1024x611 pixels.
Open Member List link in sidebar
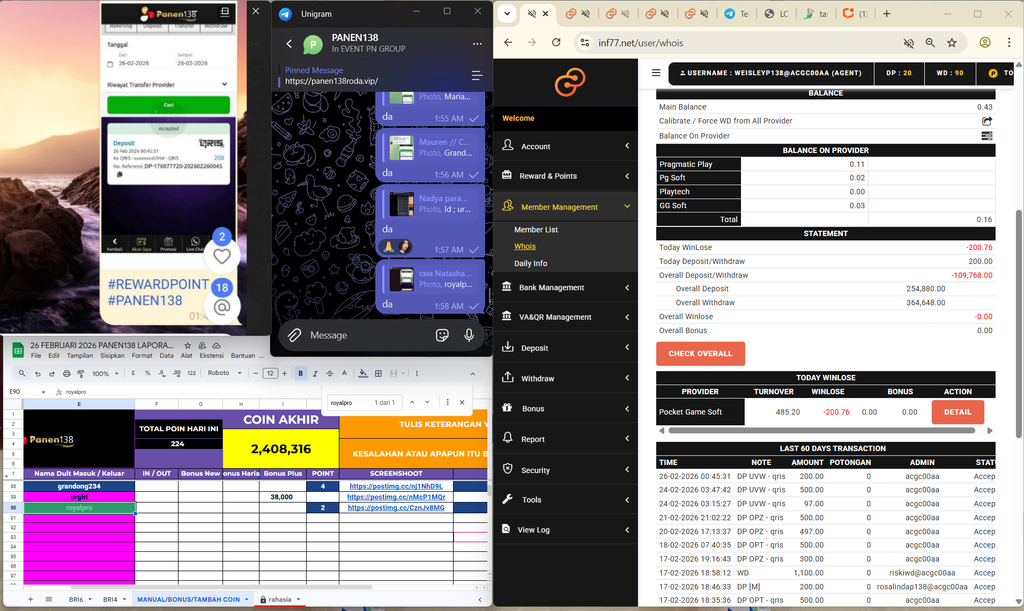(x=536, y=230)
